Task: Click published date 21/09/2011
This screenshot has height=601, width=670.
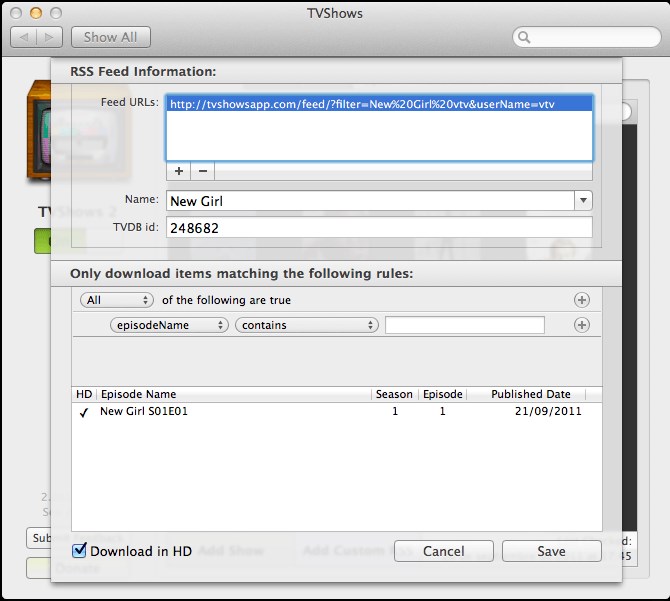Action: 548,411
